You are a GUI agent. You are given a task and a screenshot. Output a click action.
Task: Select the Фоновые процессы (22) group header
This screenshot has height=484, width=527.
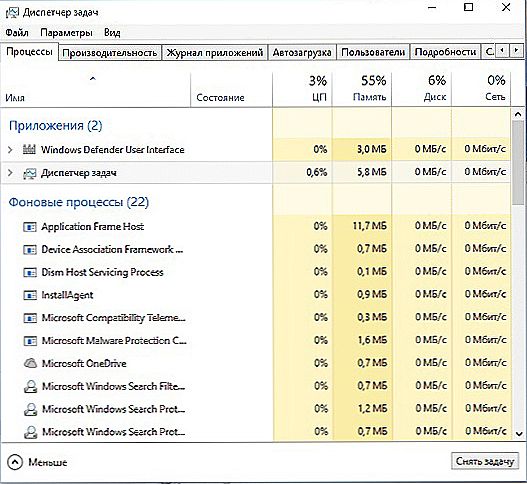click(79, 202)
